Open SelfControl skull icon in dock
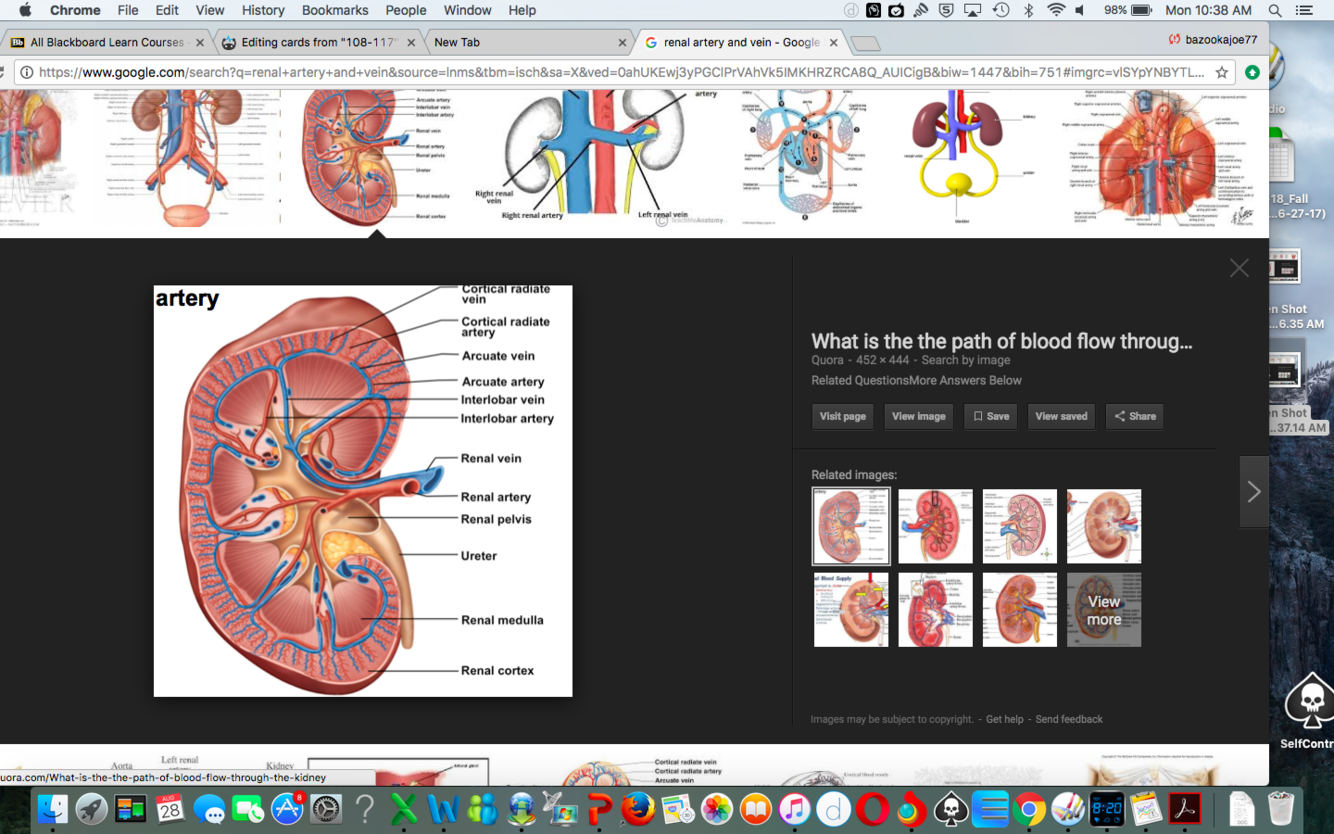 pyautogui.click(x=951, y=808)
